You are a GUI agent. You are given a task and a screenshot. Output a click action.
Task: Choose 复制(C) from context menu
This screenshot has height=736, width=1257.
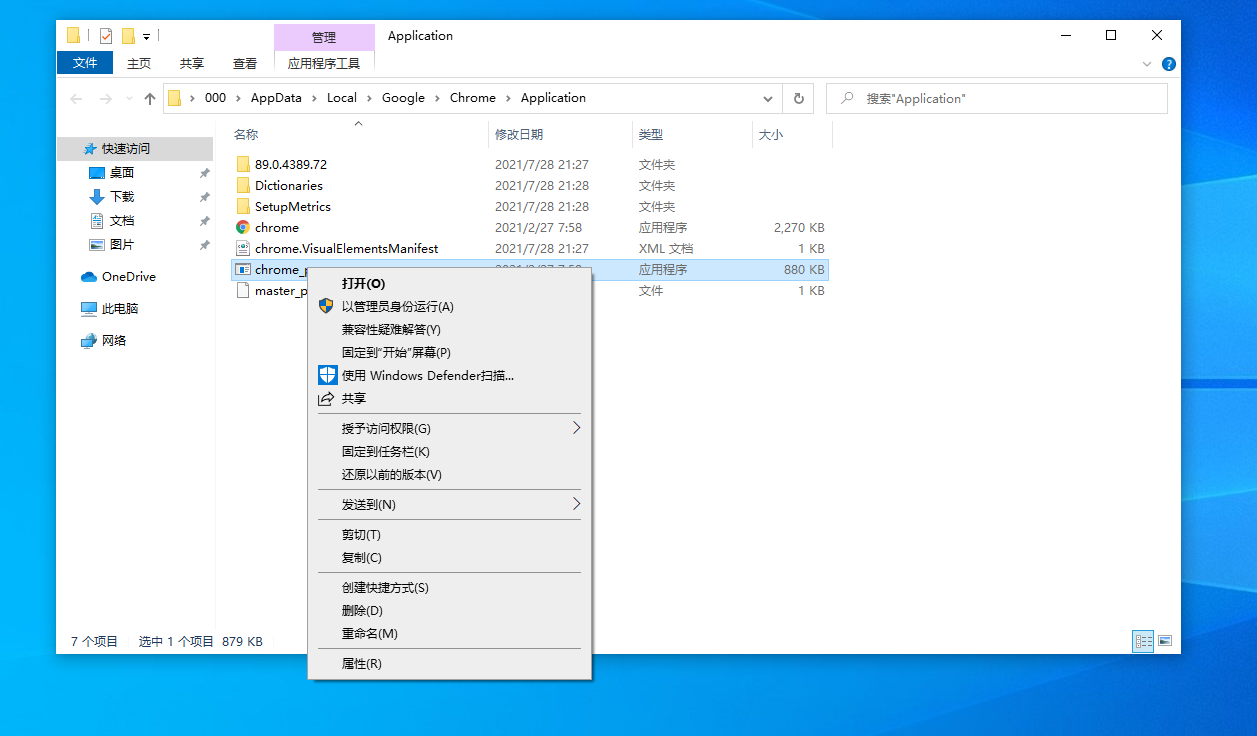click(x=449, y=557)
